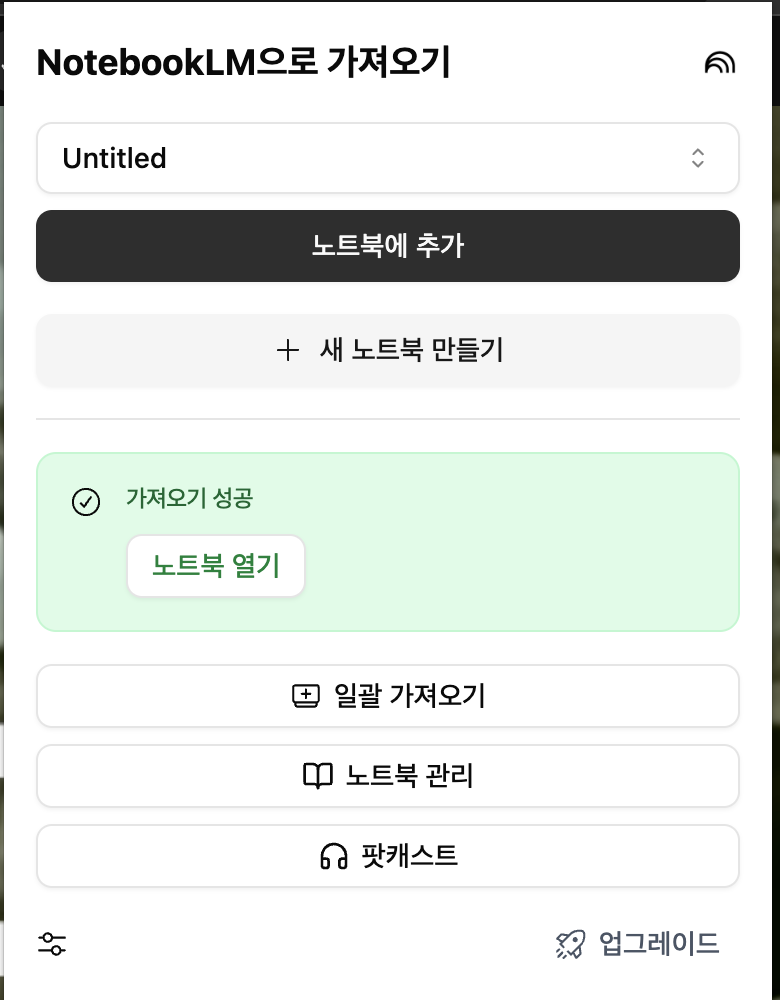Open the "Untitled" notebook selector dropdown

click(x=387, y=158)
